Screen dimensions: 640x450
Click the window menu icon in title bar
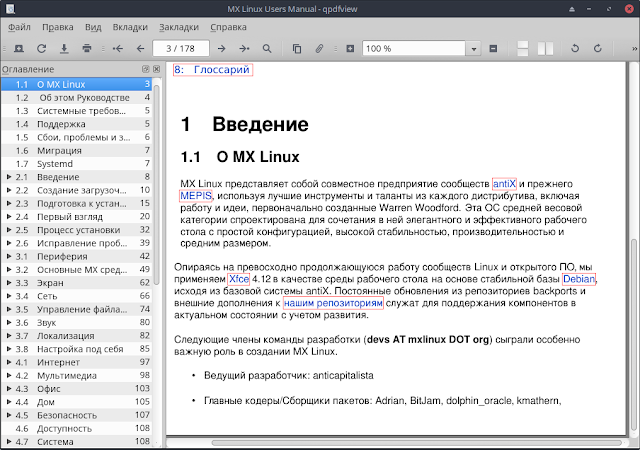(11, 9)
